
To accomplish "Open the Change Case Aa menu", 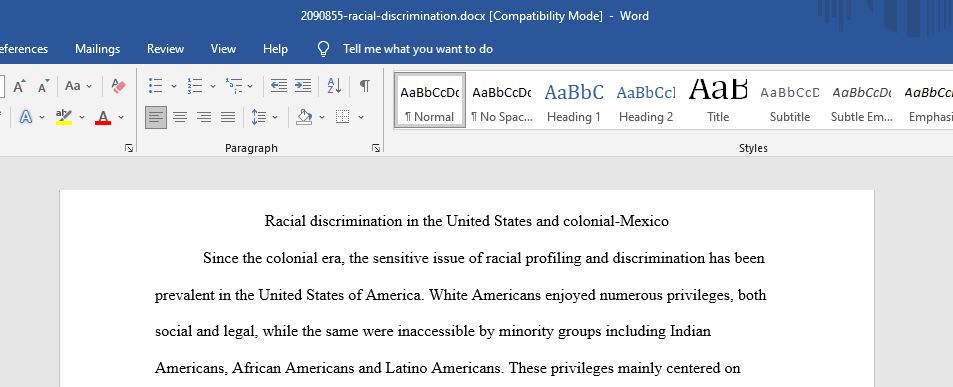I will [78, 86].
